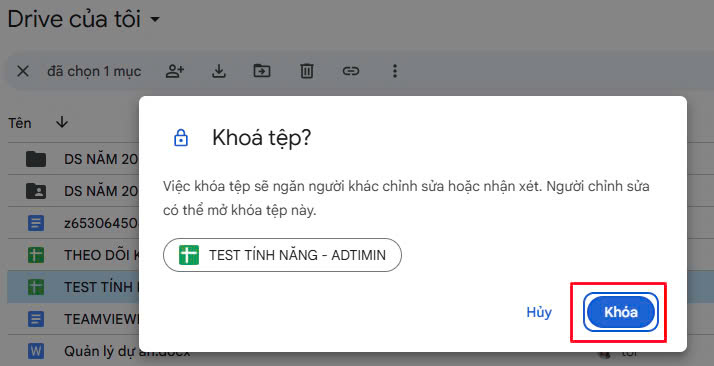Cancel the dialog with Hủy
Viewport: 714px width, 366px height.
539,312
